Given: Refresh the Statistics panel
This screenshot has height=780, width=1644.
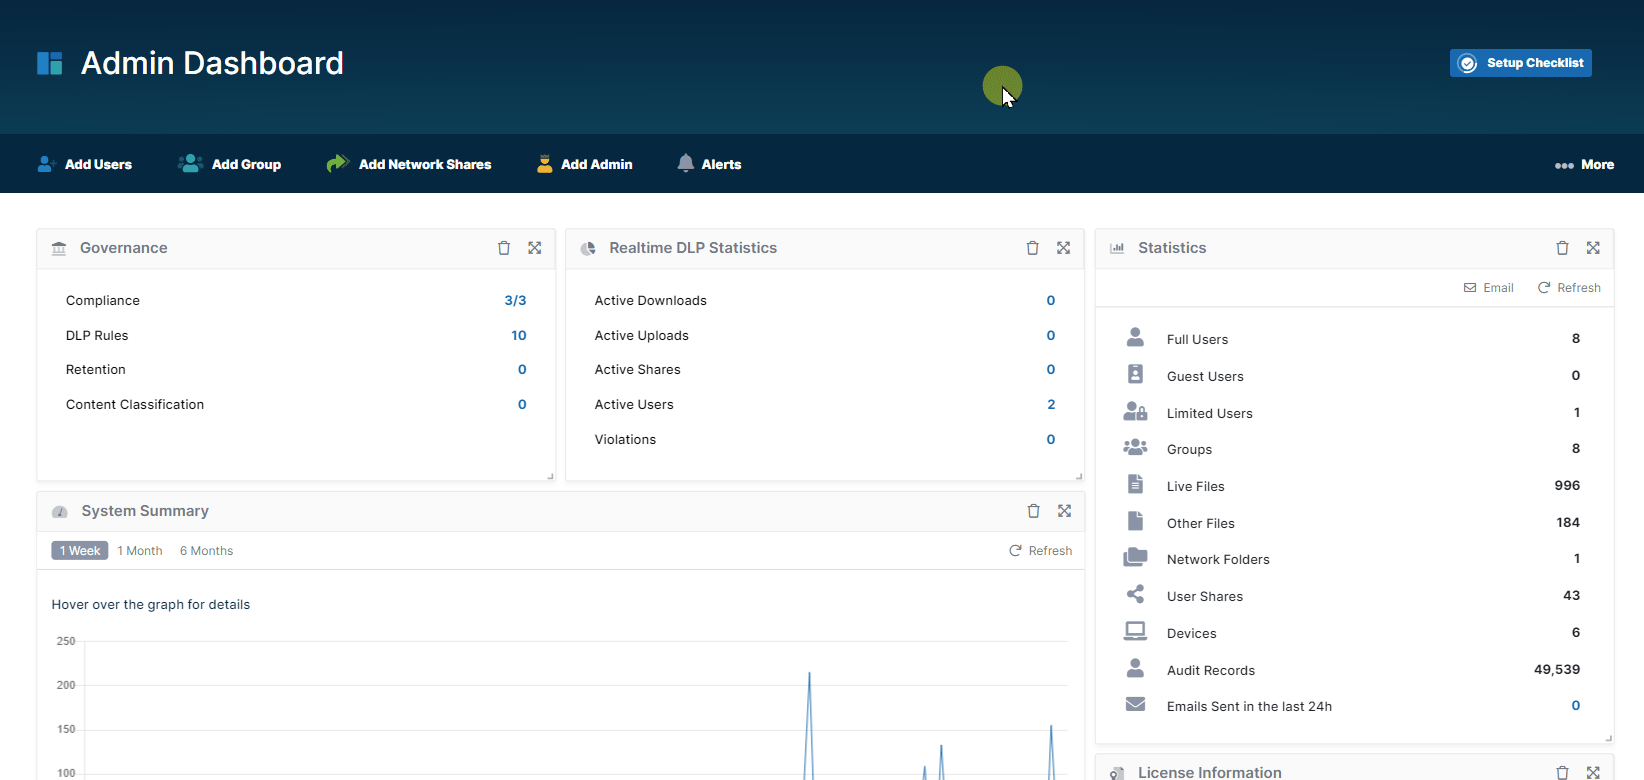Looking at the screenshot, I should [1569, 288].
